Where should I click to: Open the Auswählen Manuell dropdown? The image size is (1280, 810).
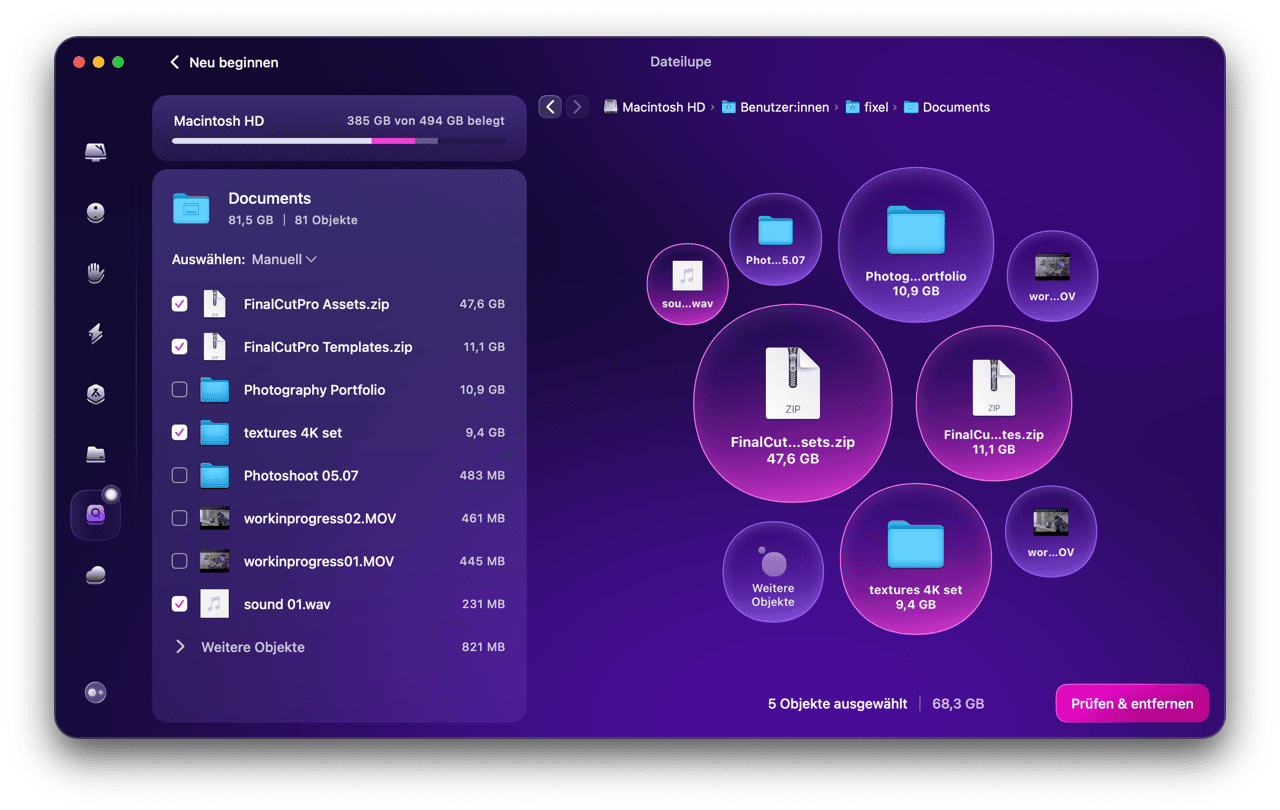(x=283, y=259)
